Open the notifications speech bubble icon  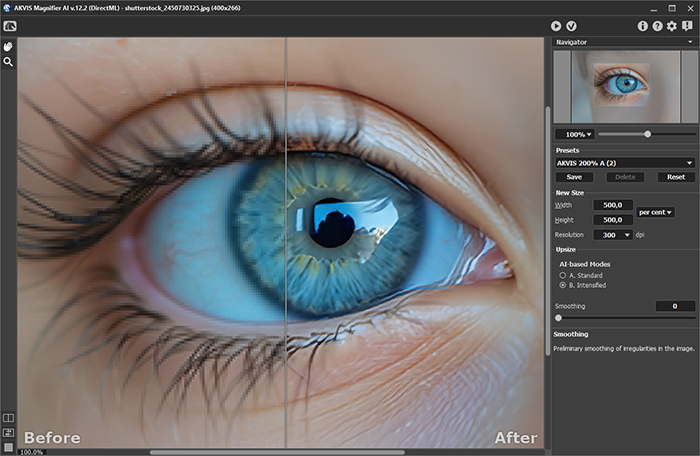coord(687,26)
